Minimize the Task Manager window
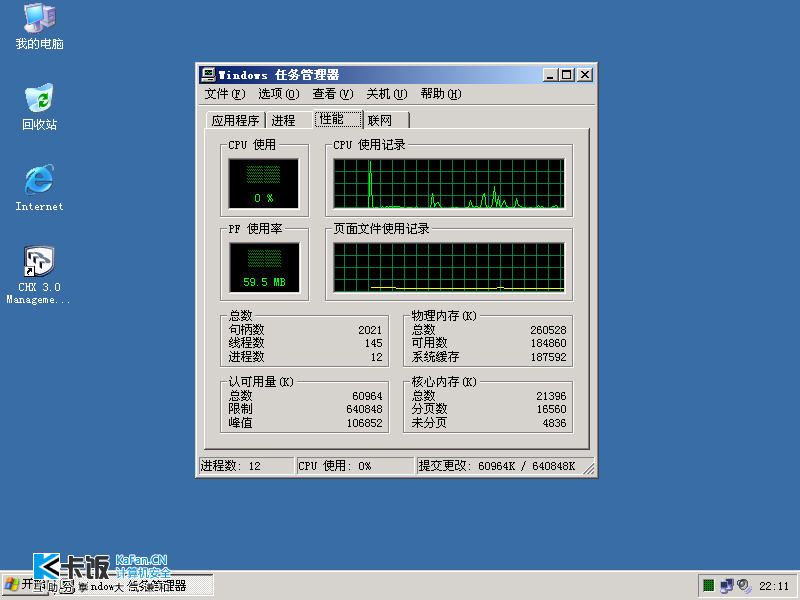This screenshot has width=800, height=600. tap(550, 75)
